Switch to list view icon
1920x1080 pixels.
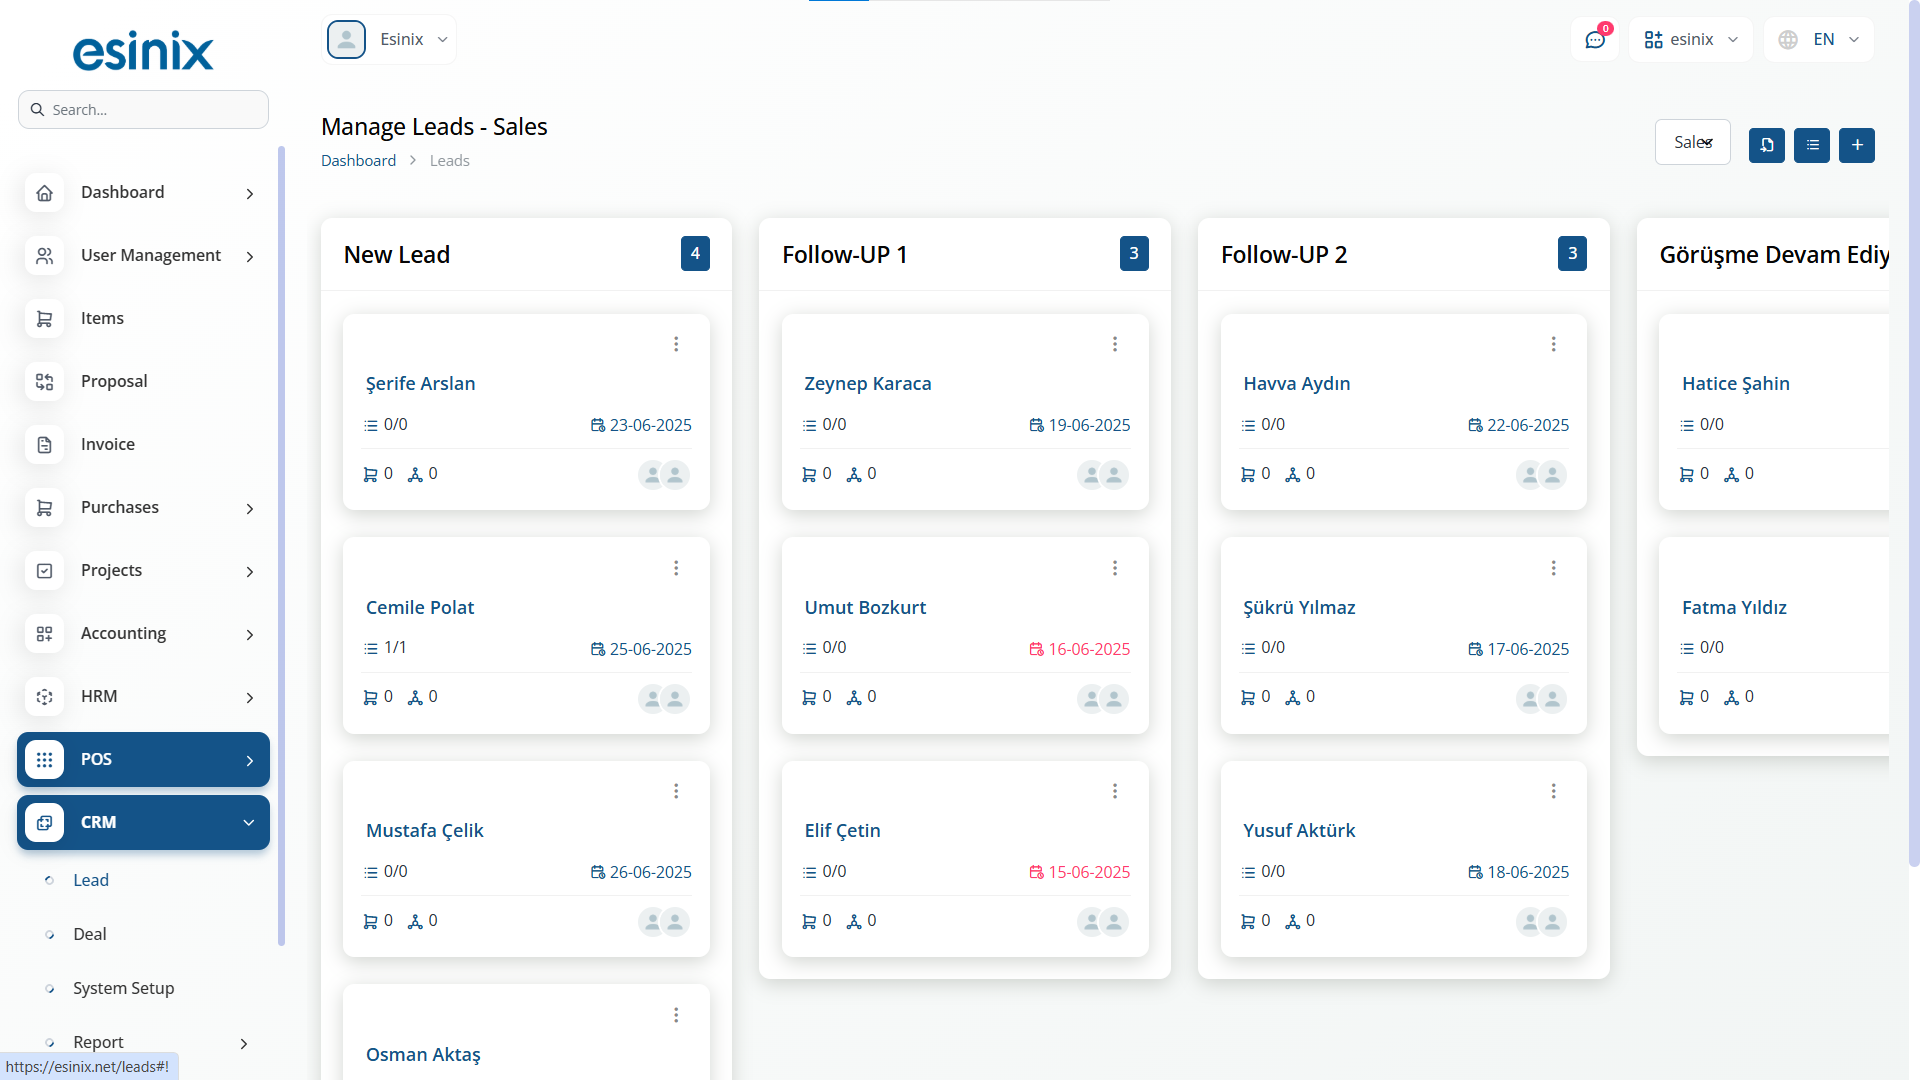point(1812,145)
